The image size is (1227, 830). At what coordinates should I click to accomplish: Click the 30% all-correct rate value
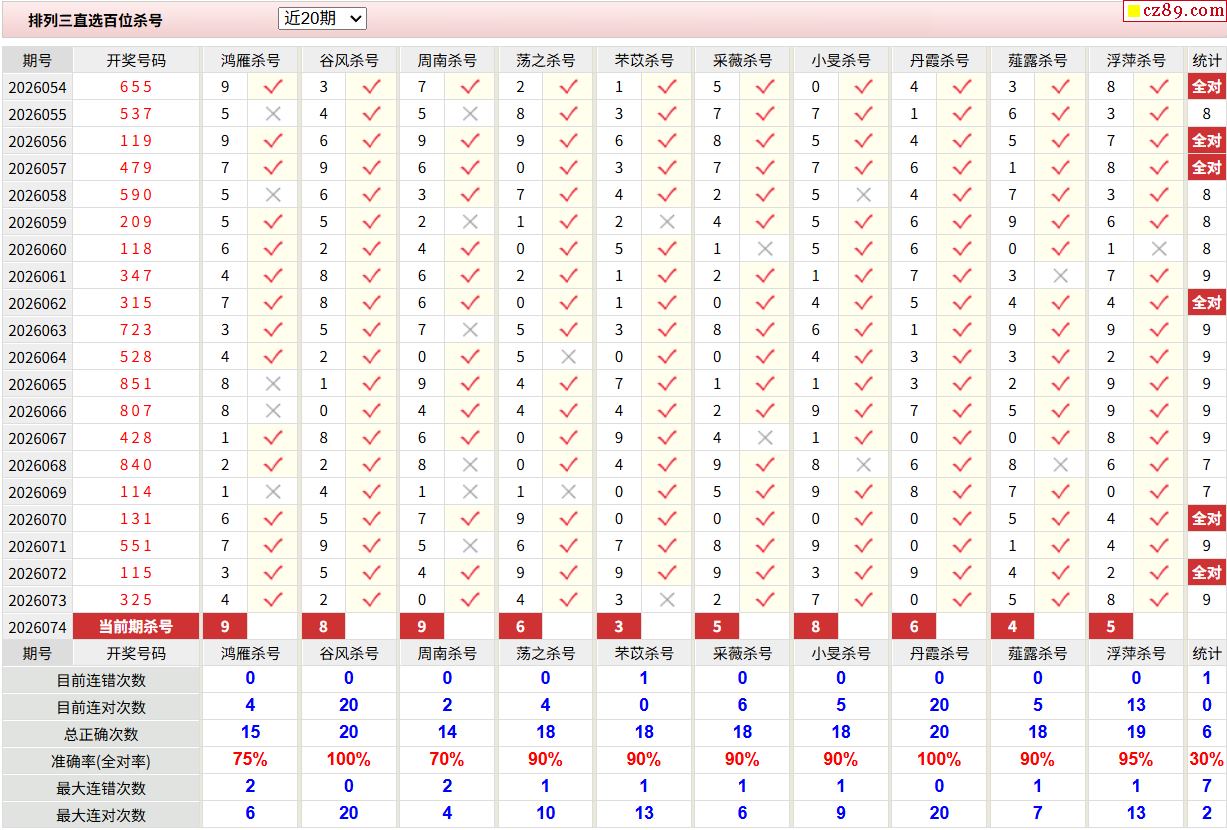point(1207,760)
